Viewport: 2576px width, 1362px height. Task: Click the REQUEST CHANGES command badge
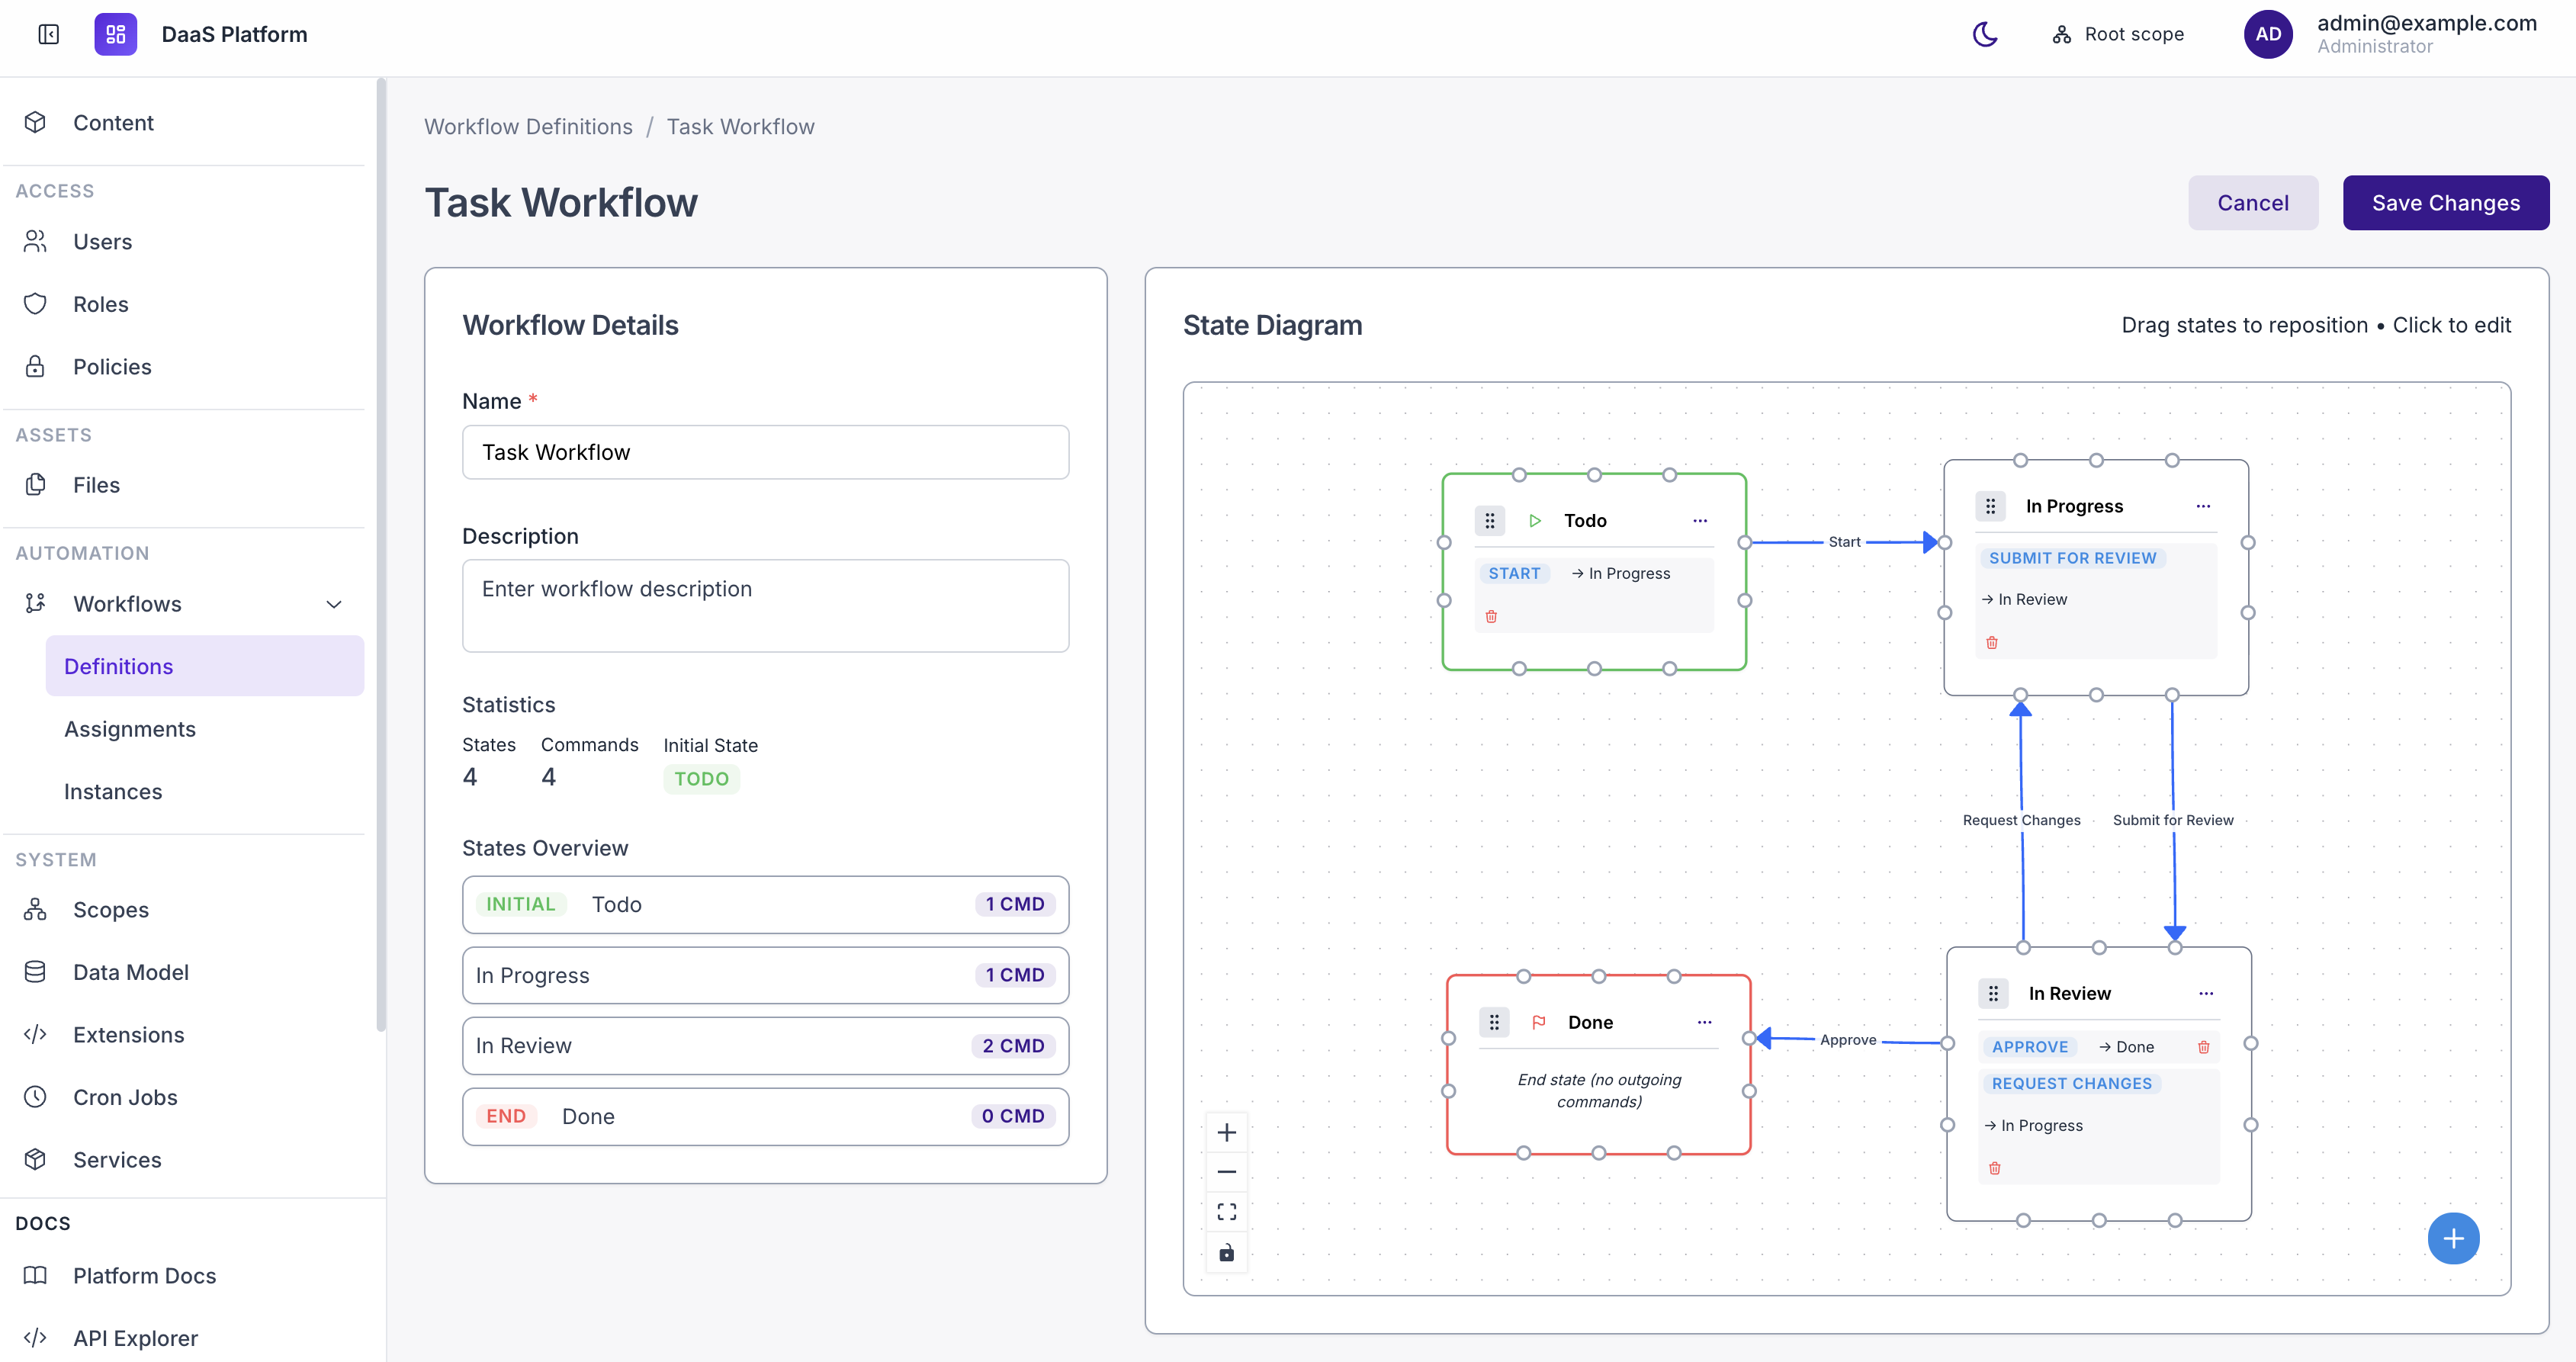(2071, 1083)
